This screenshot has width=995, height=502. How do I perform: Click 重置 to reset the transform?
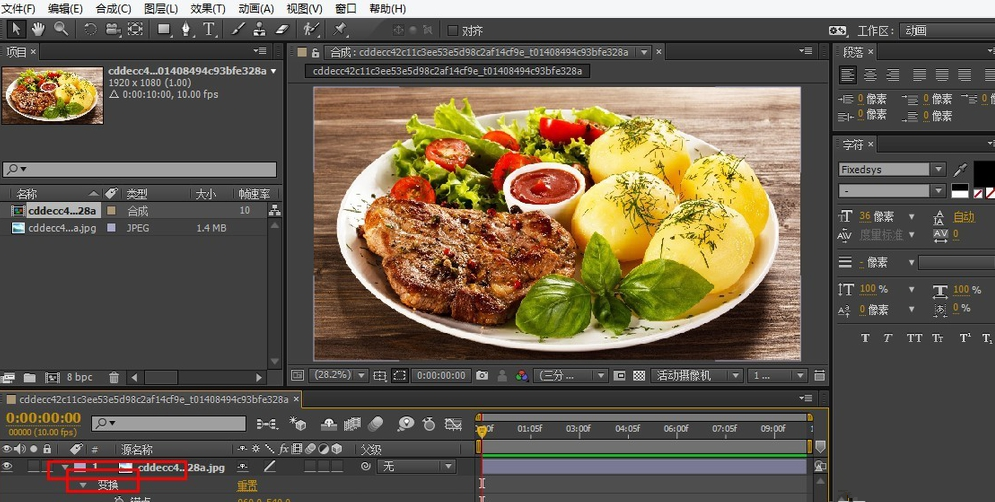pyautogui.click(x=247, y=485)
